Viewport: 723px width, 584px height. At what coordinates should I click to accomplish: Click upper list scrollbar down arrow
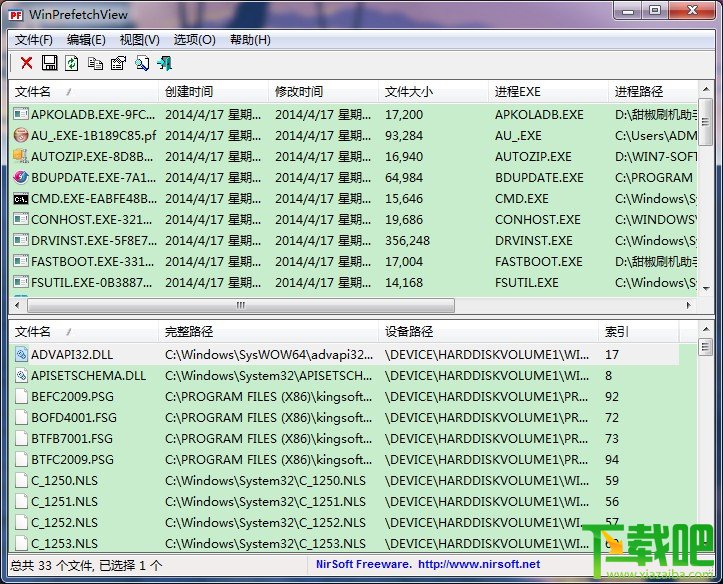(x=705, y=289)
